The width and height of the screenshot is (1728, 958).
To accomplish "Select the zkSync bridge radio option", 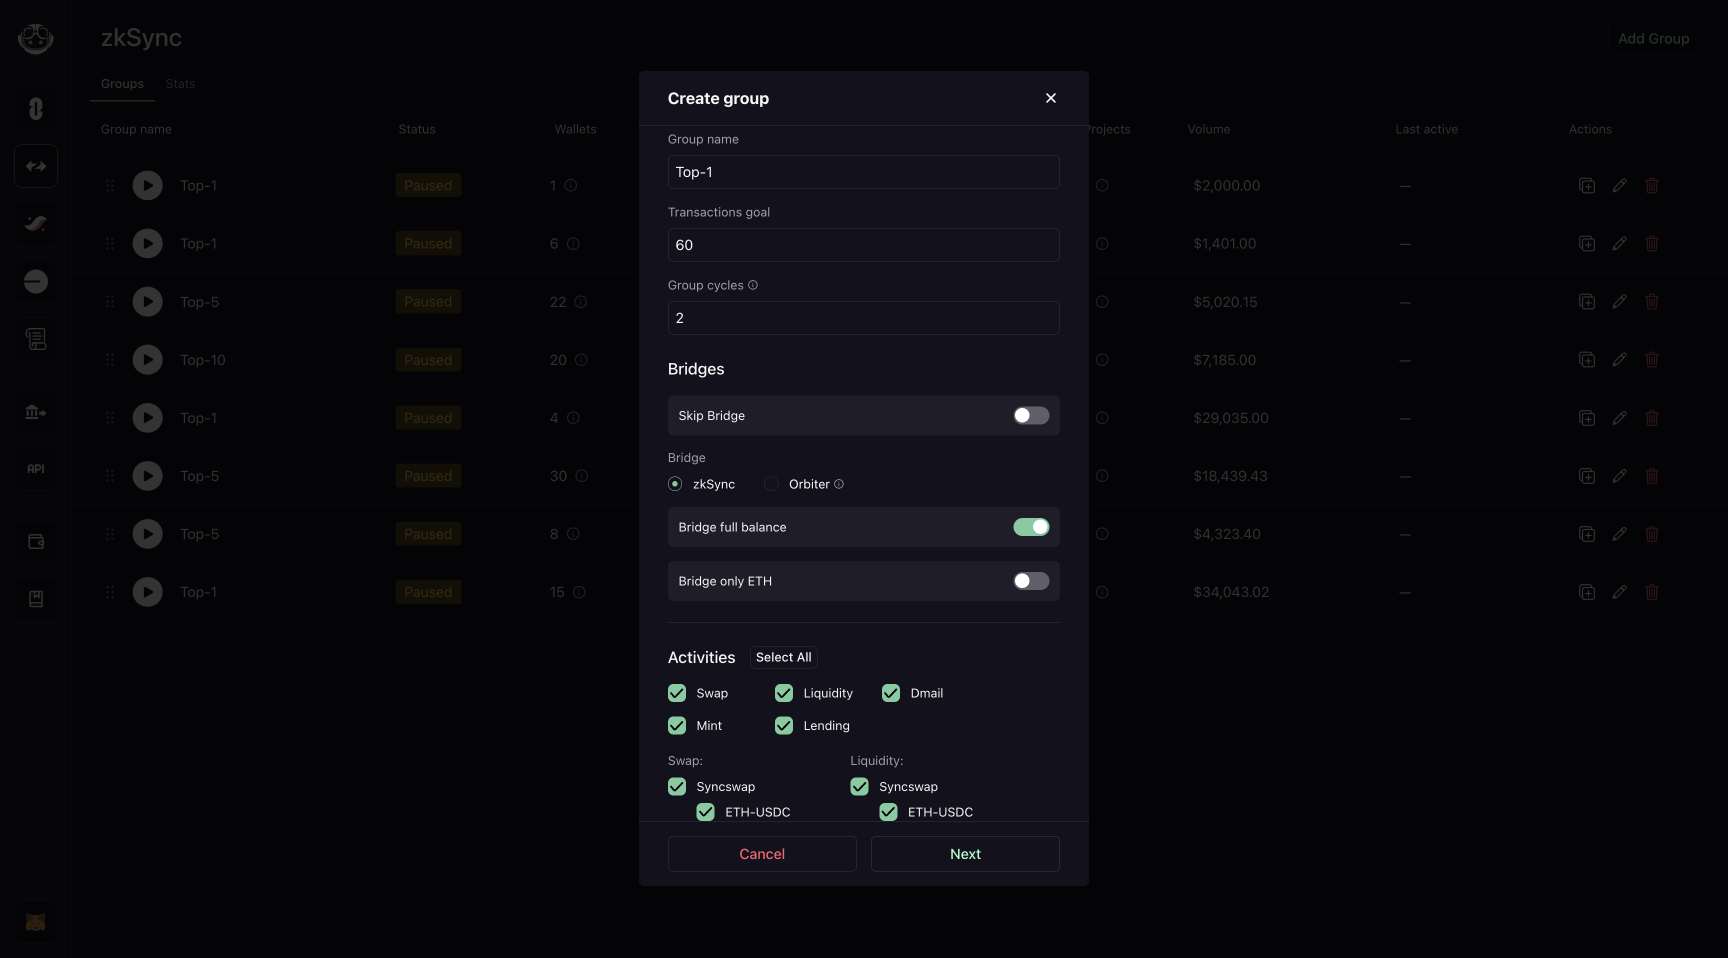I will 675,484.
